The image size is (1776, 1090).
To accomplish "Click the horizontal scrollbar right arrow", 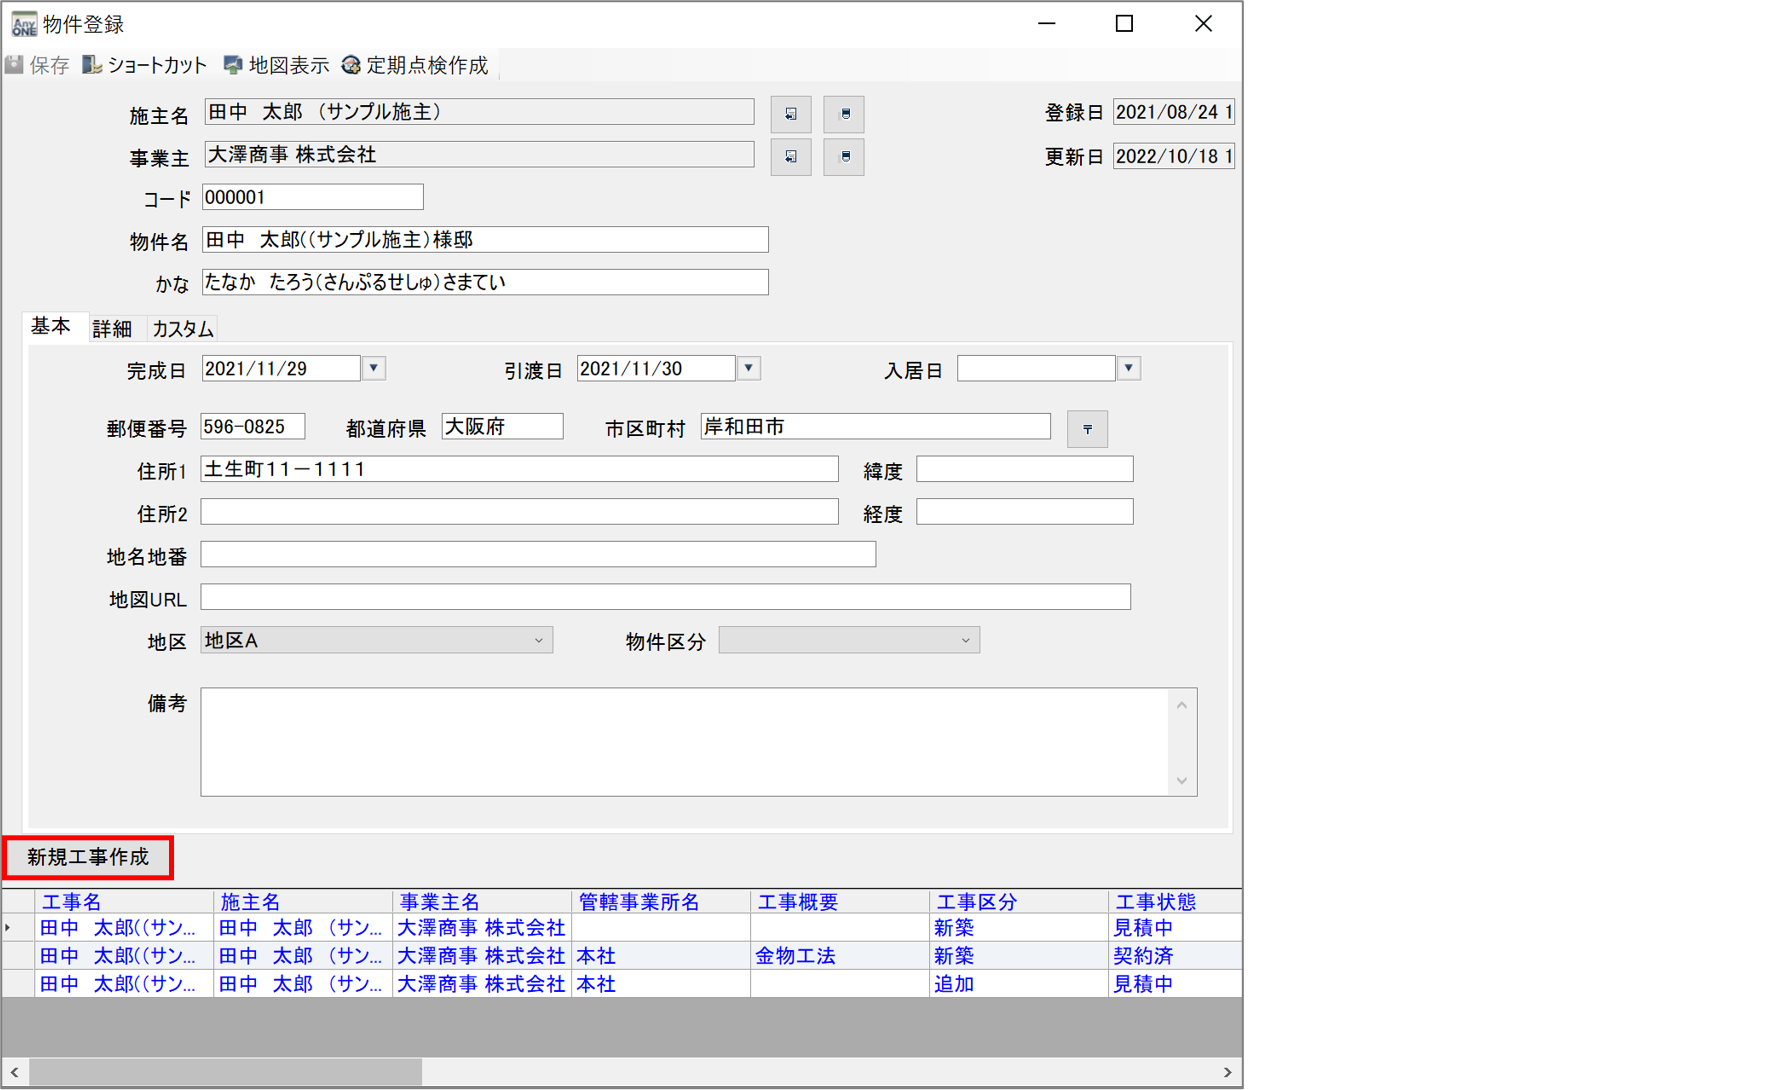I will tap(1227, 1072).
